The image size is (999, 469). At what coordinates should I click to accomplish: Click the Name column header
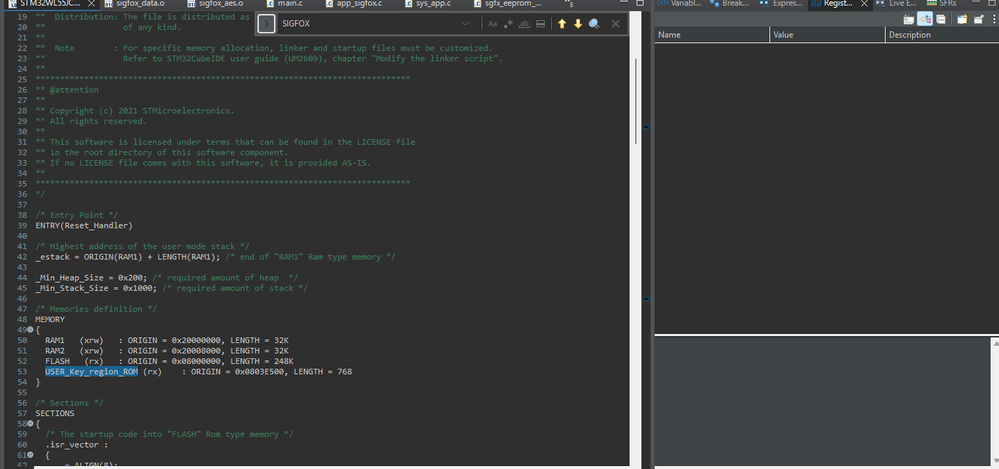point(712,35)
